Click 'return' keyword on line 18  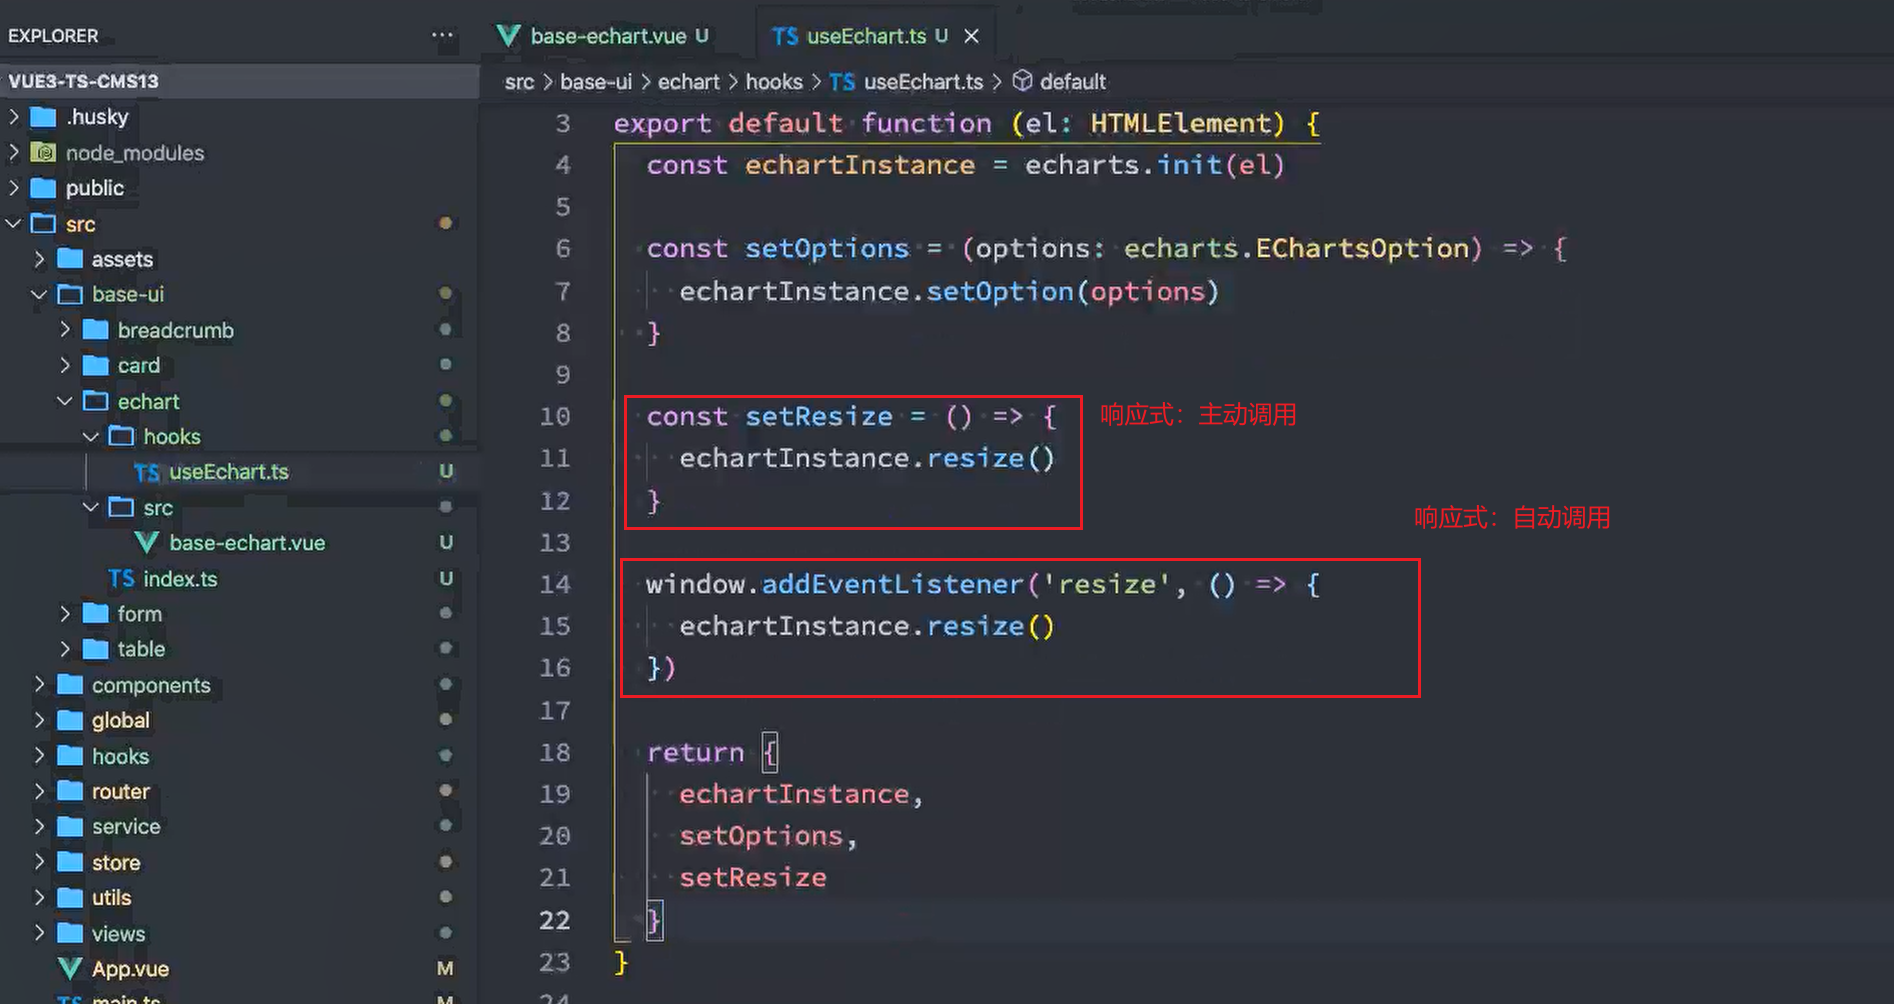[695, 753]
